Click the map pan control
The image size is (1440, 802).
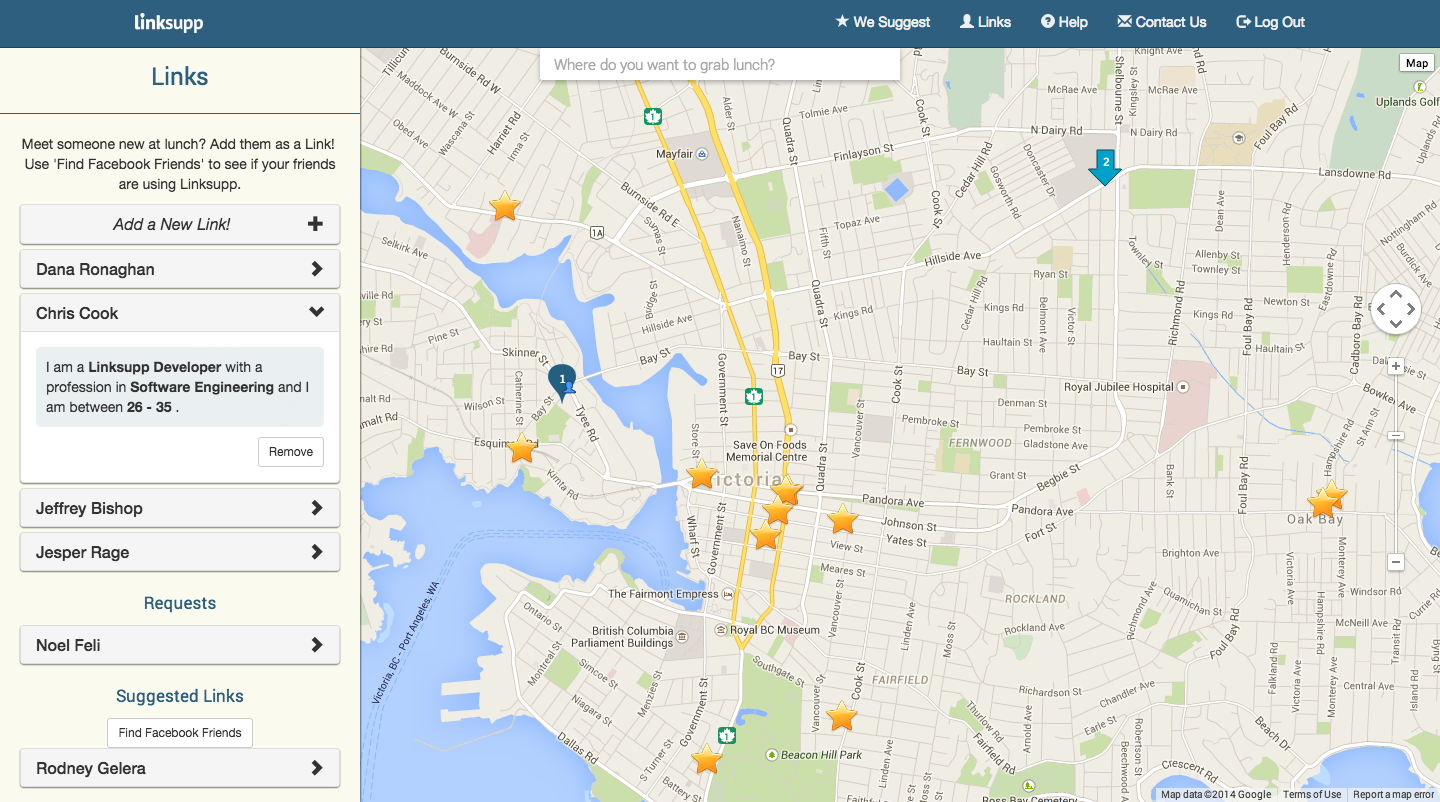(x=1396, y=309)
